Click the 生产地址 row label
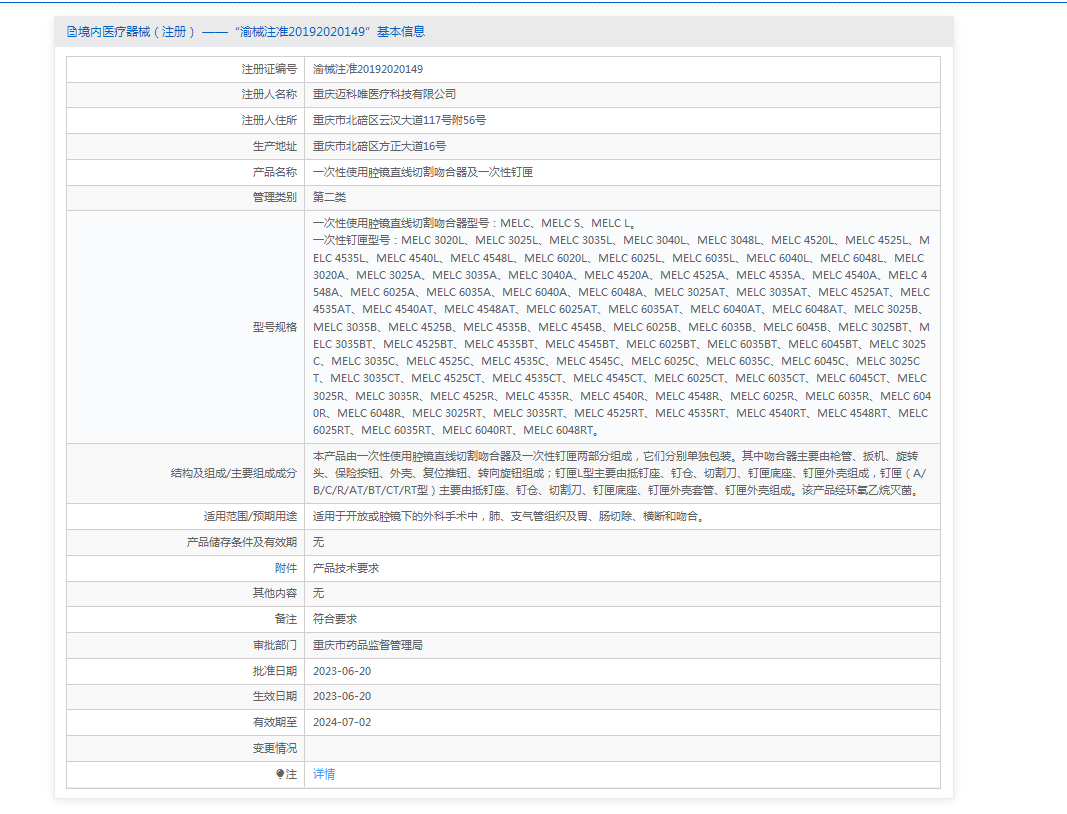The image size is (1067, 814). pyautogui.click(x=275, y=146)
